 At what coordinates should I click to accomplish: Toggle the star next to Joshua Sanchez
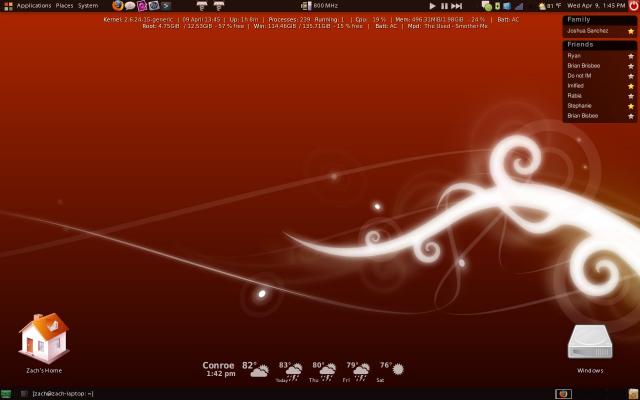tap(631, 31)
